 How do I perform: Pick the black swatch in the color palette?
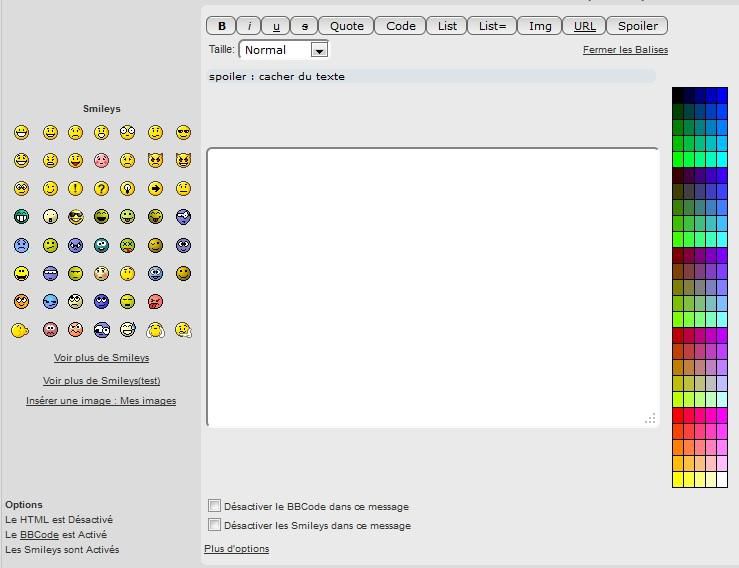pyautogui.click(x=678, y=95)
